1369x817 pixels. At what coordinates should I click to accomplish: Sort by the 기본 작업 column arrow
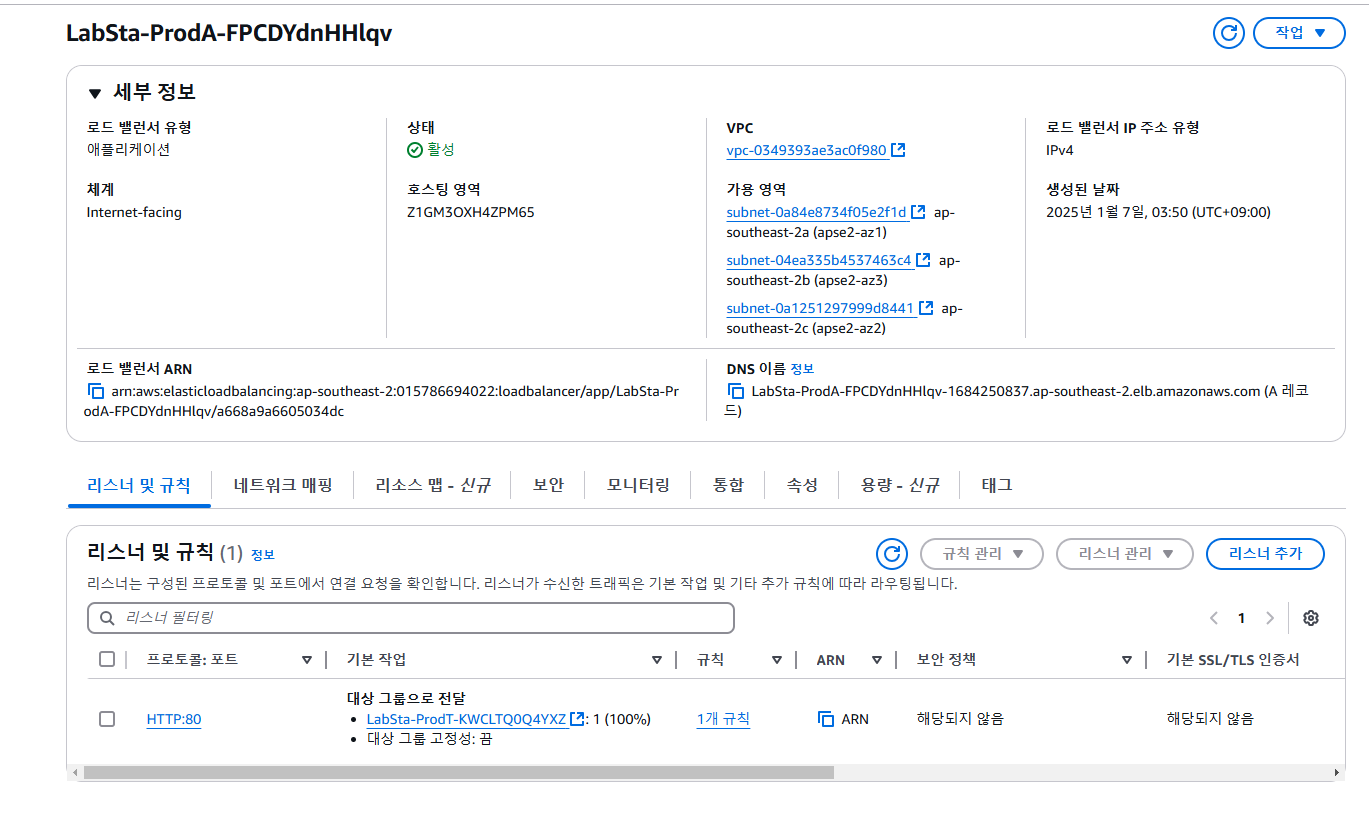(x=657, y=660)
